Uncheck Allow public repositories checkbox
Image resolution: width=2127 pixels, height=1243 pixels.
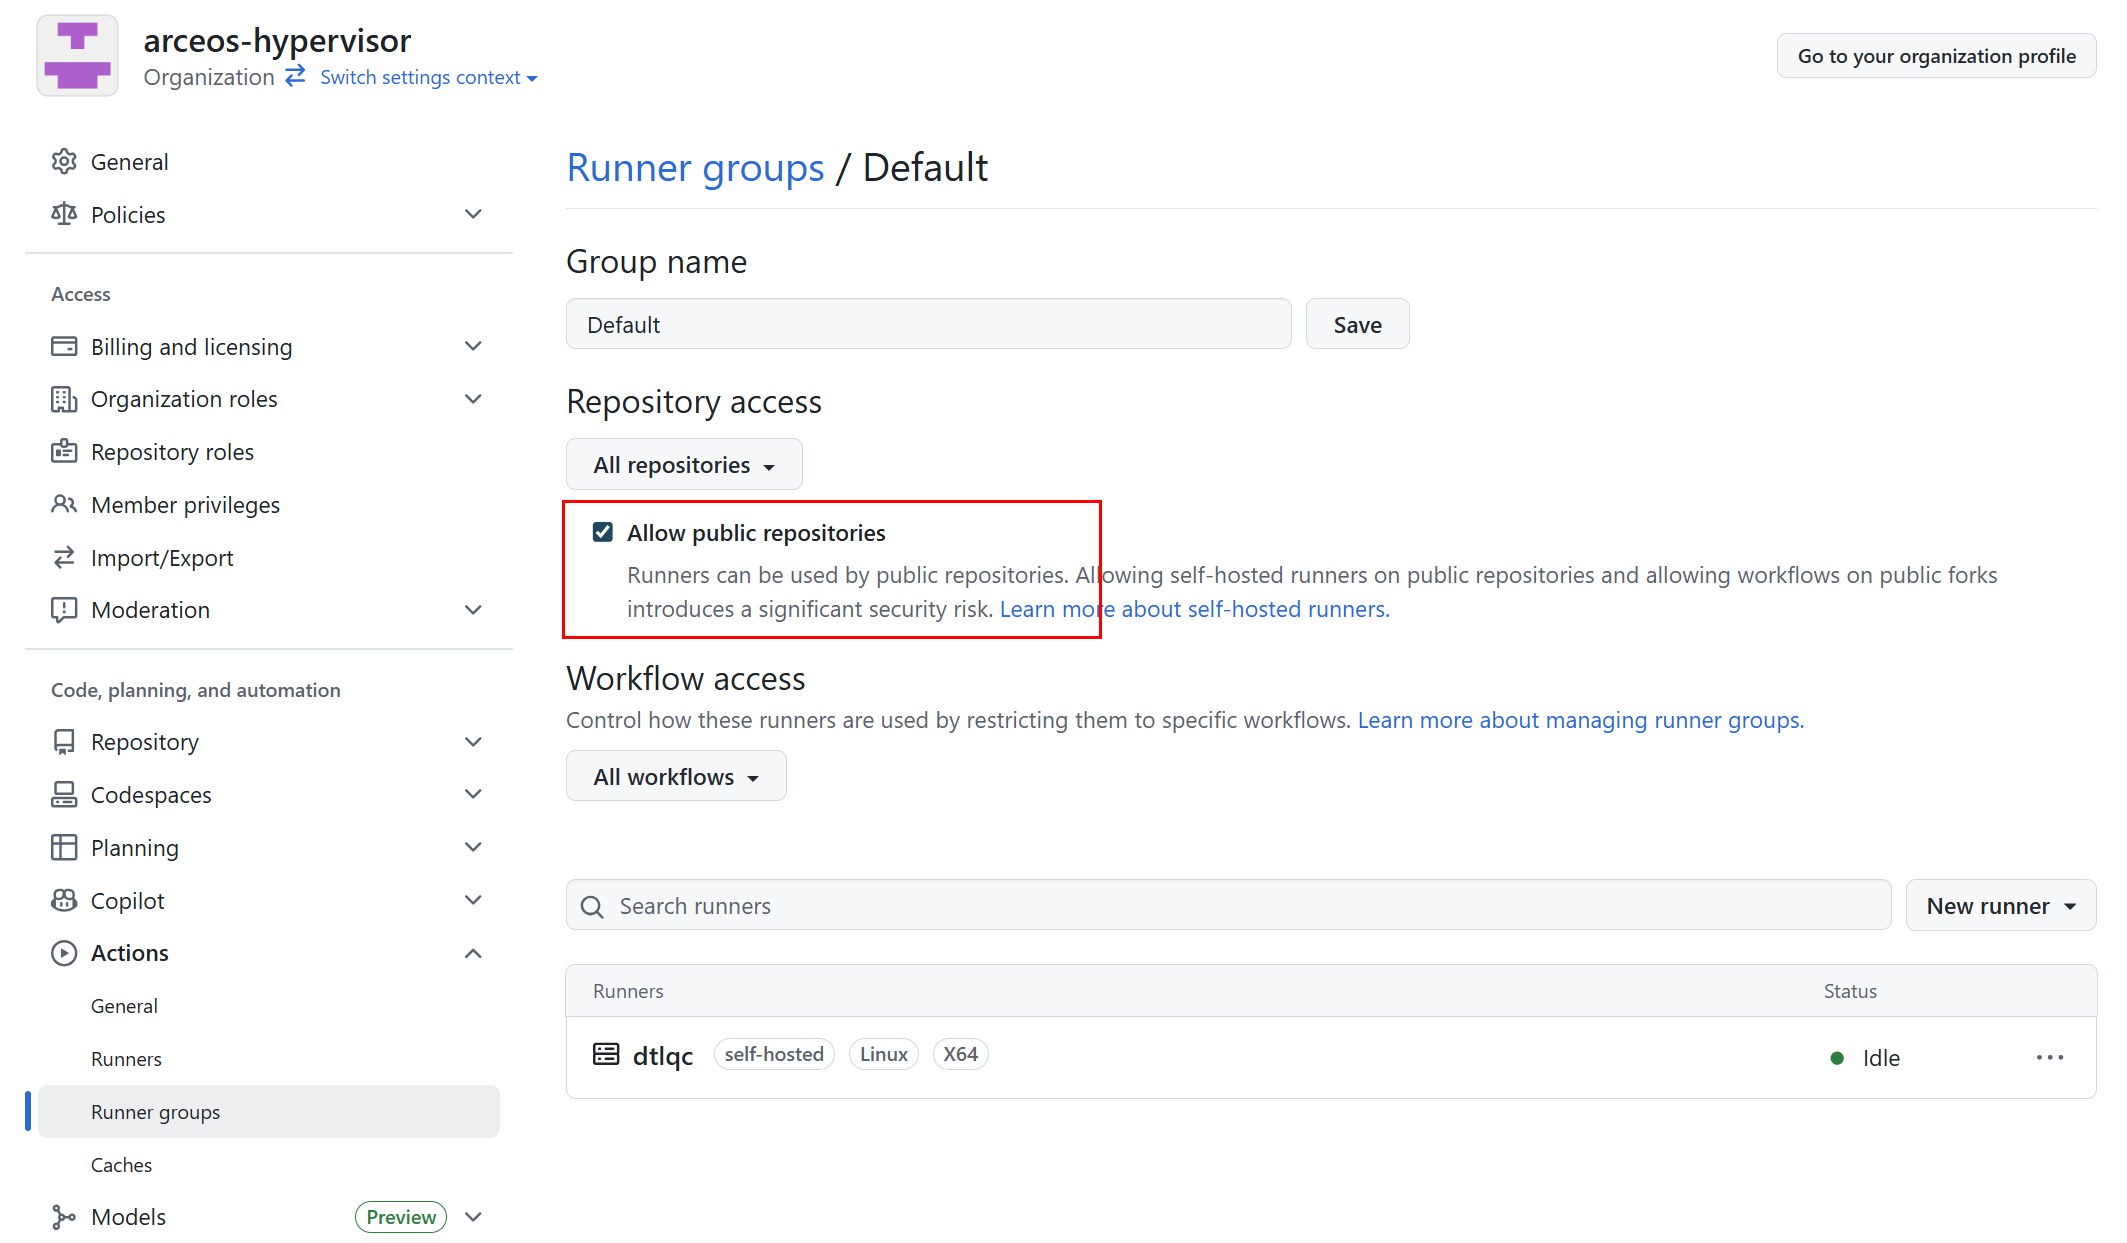pos(603,533)
